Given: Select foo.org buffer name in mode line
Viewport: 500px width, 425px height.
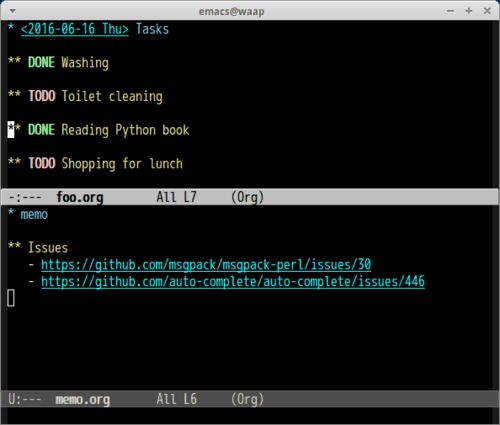Looking at the screenshot, I should click(80, 197).
